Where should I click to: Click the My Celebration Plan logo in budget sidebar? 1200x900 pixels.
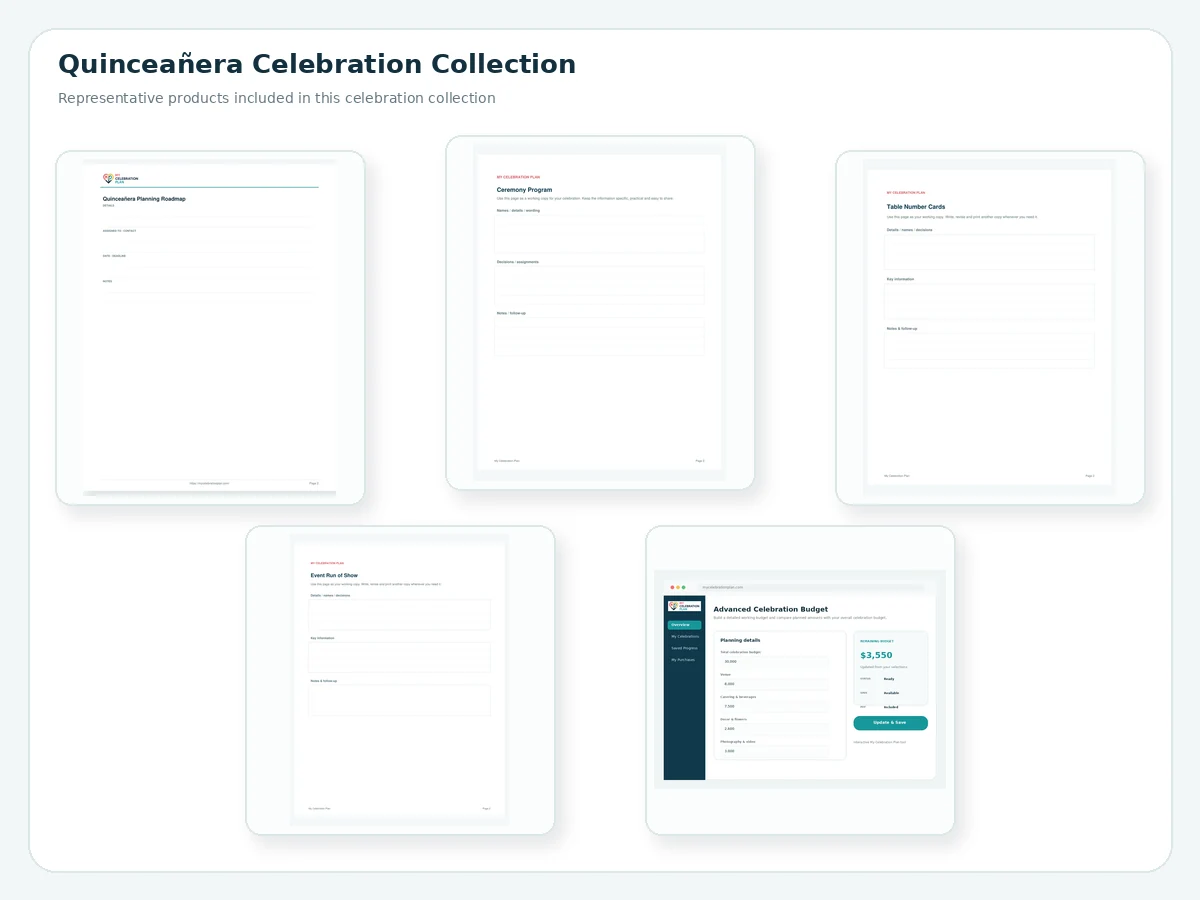[x=684, y=606]
